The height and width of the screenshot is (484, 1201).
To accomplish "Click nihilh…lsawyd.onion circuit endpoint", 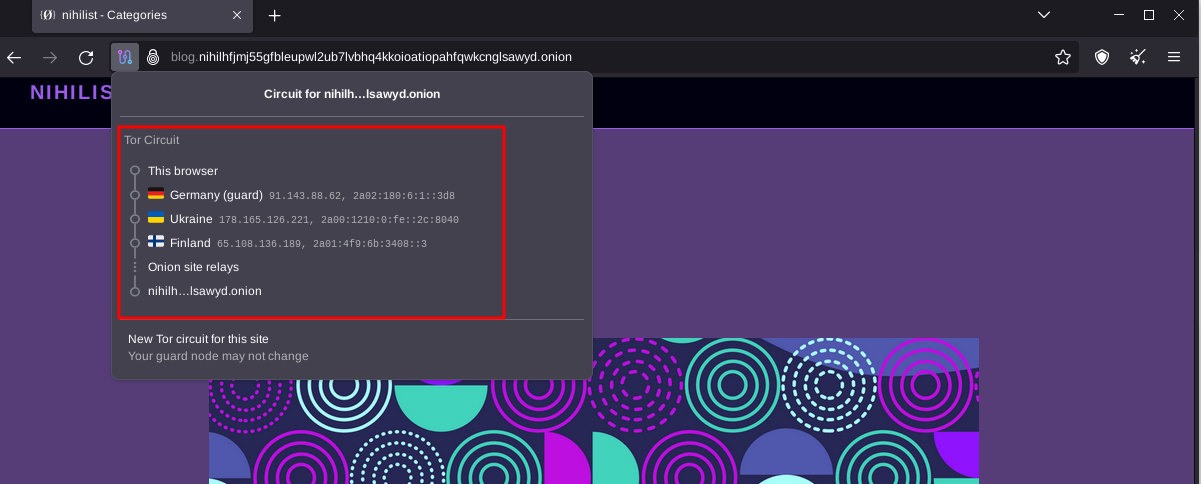I will click(205, 291).
